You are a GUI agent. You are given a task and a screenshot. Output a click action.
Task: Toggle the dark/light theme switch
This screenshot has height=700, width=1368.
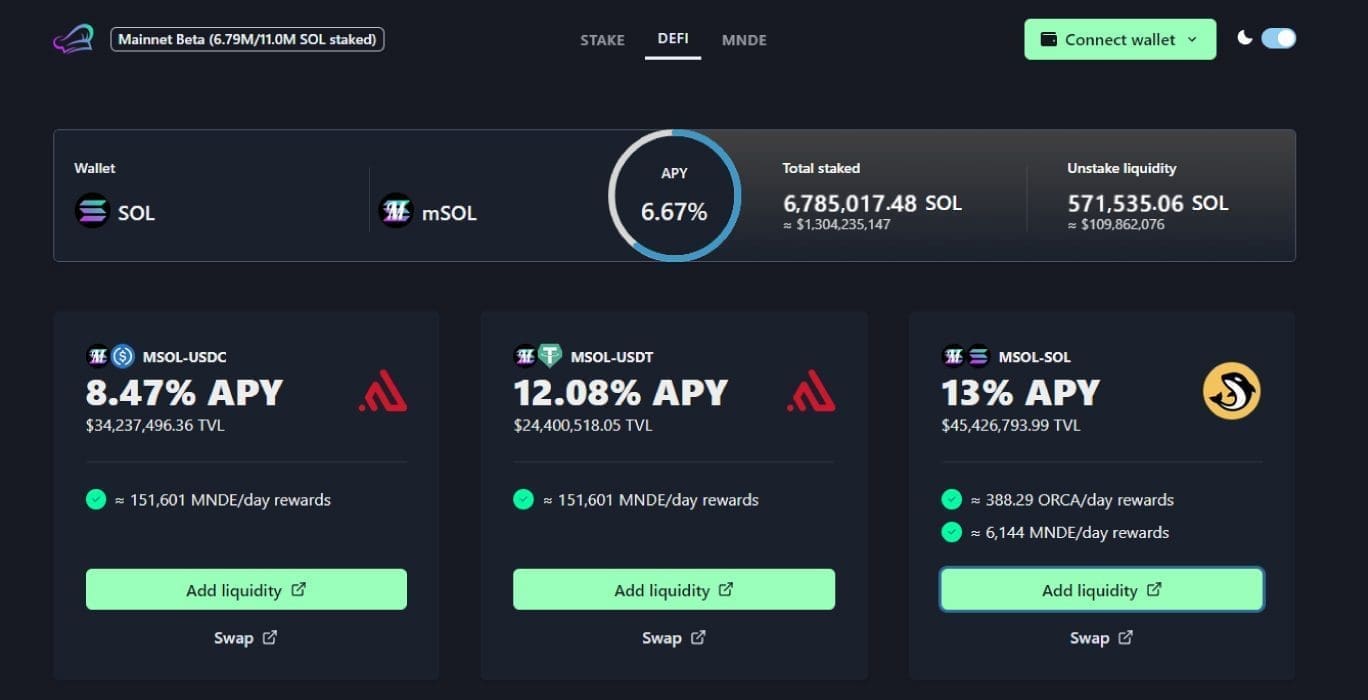[1278, 39]
